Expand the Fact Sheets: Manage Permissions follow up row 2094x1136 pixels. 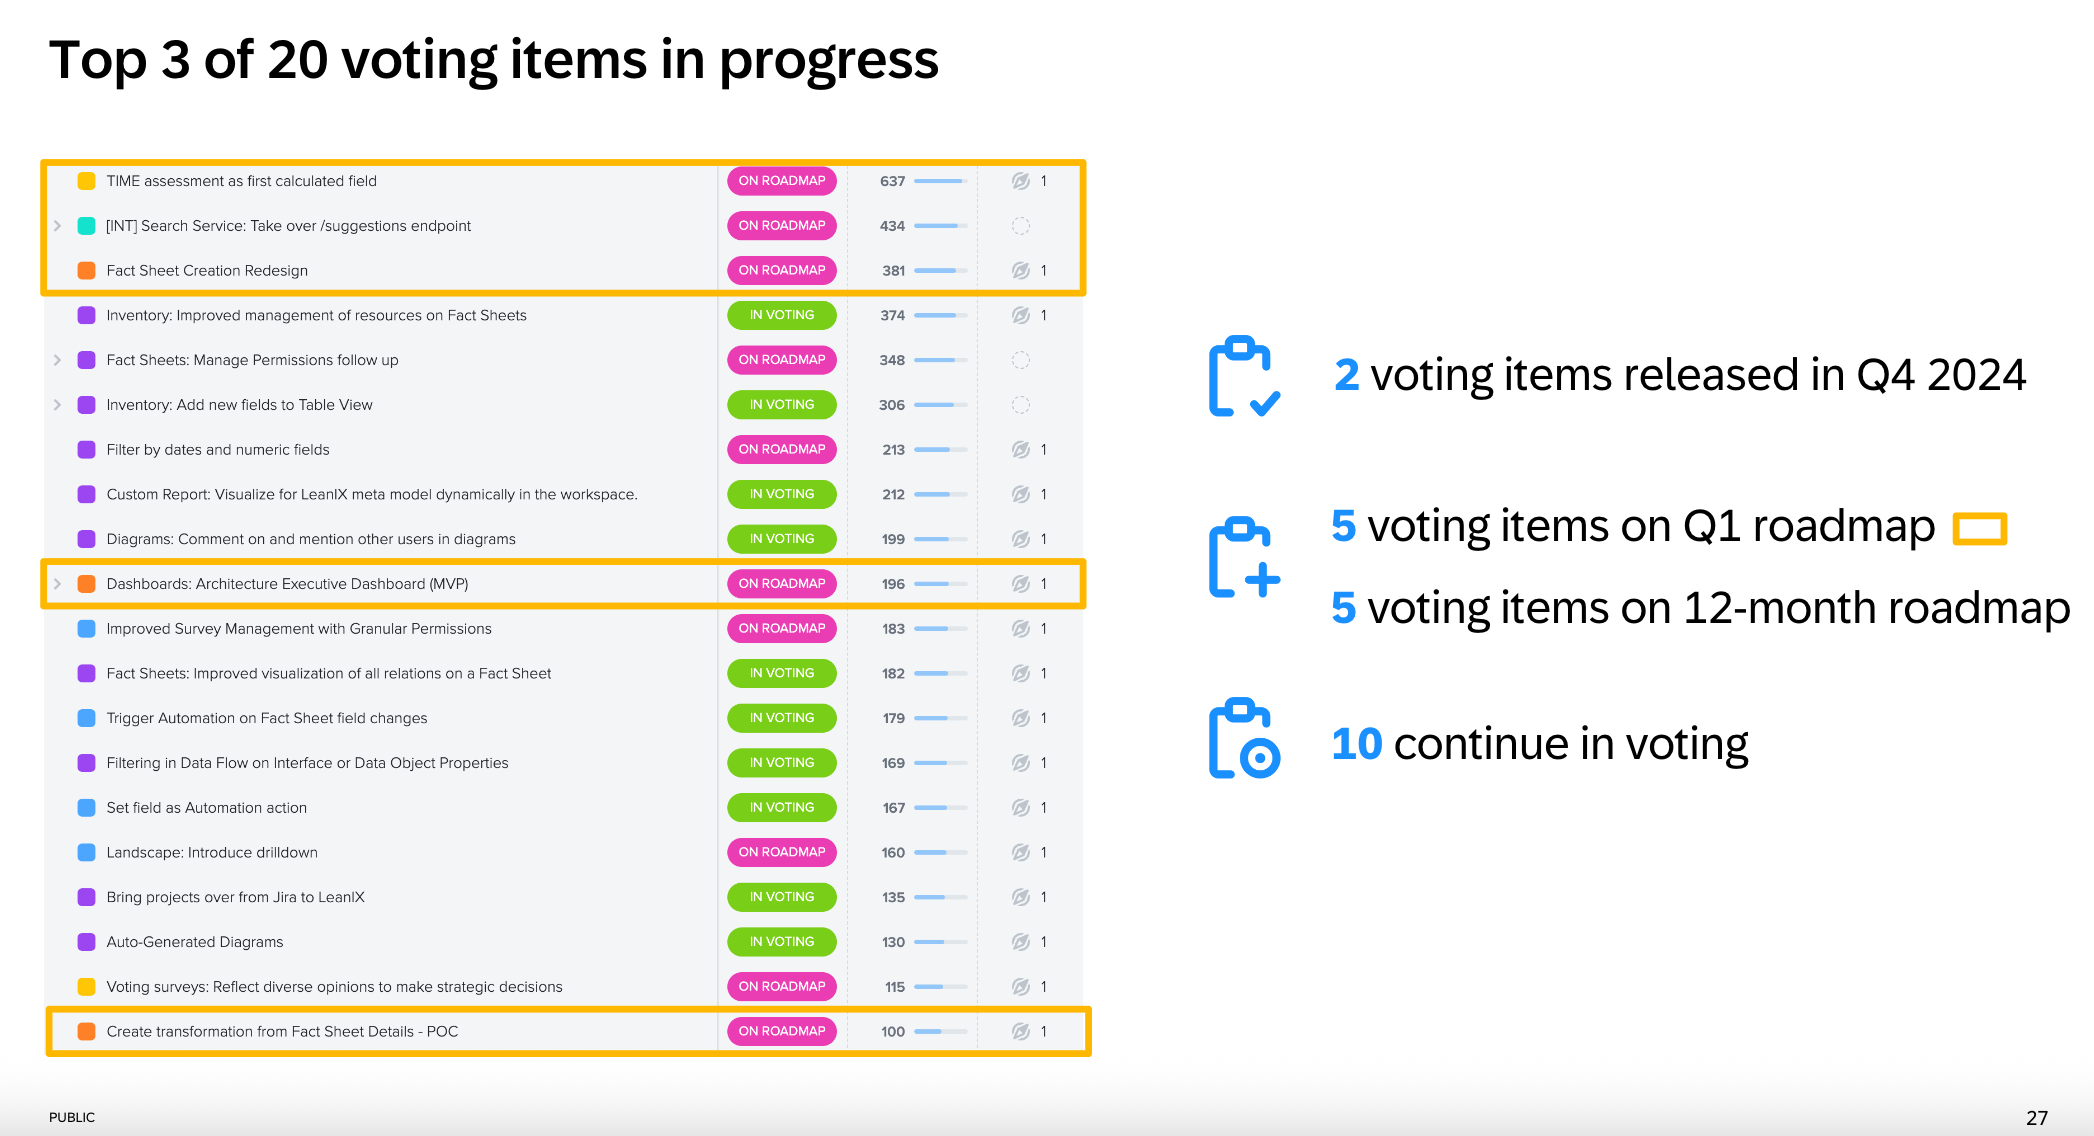[x=57, y=360]
